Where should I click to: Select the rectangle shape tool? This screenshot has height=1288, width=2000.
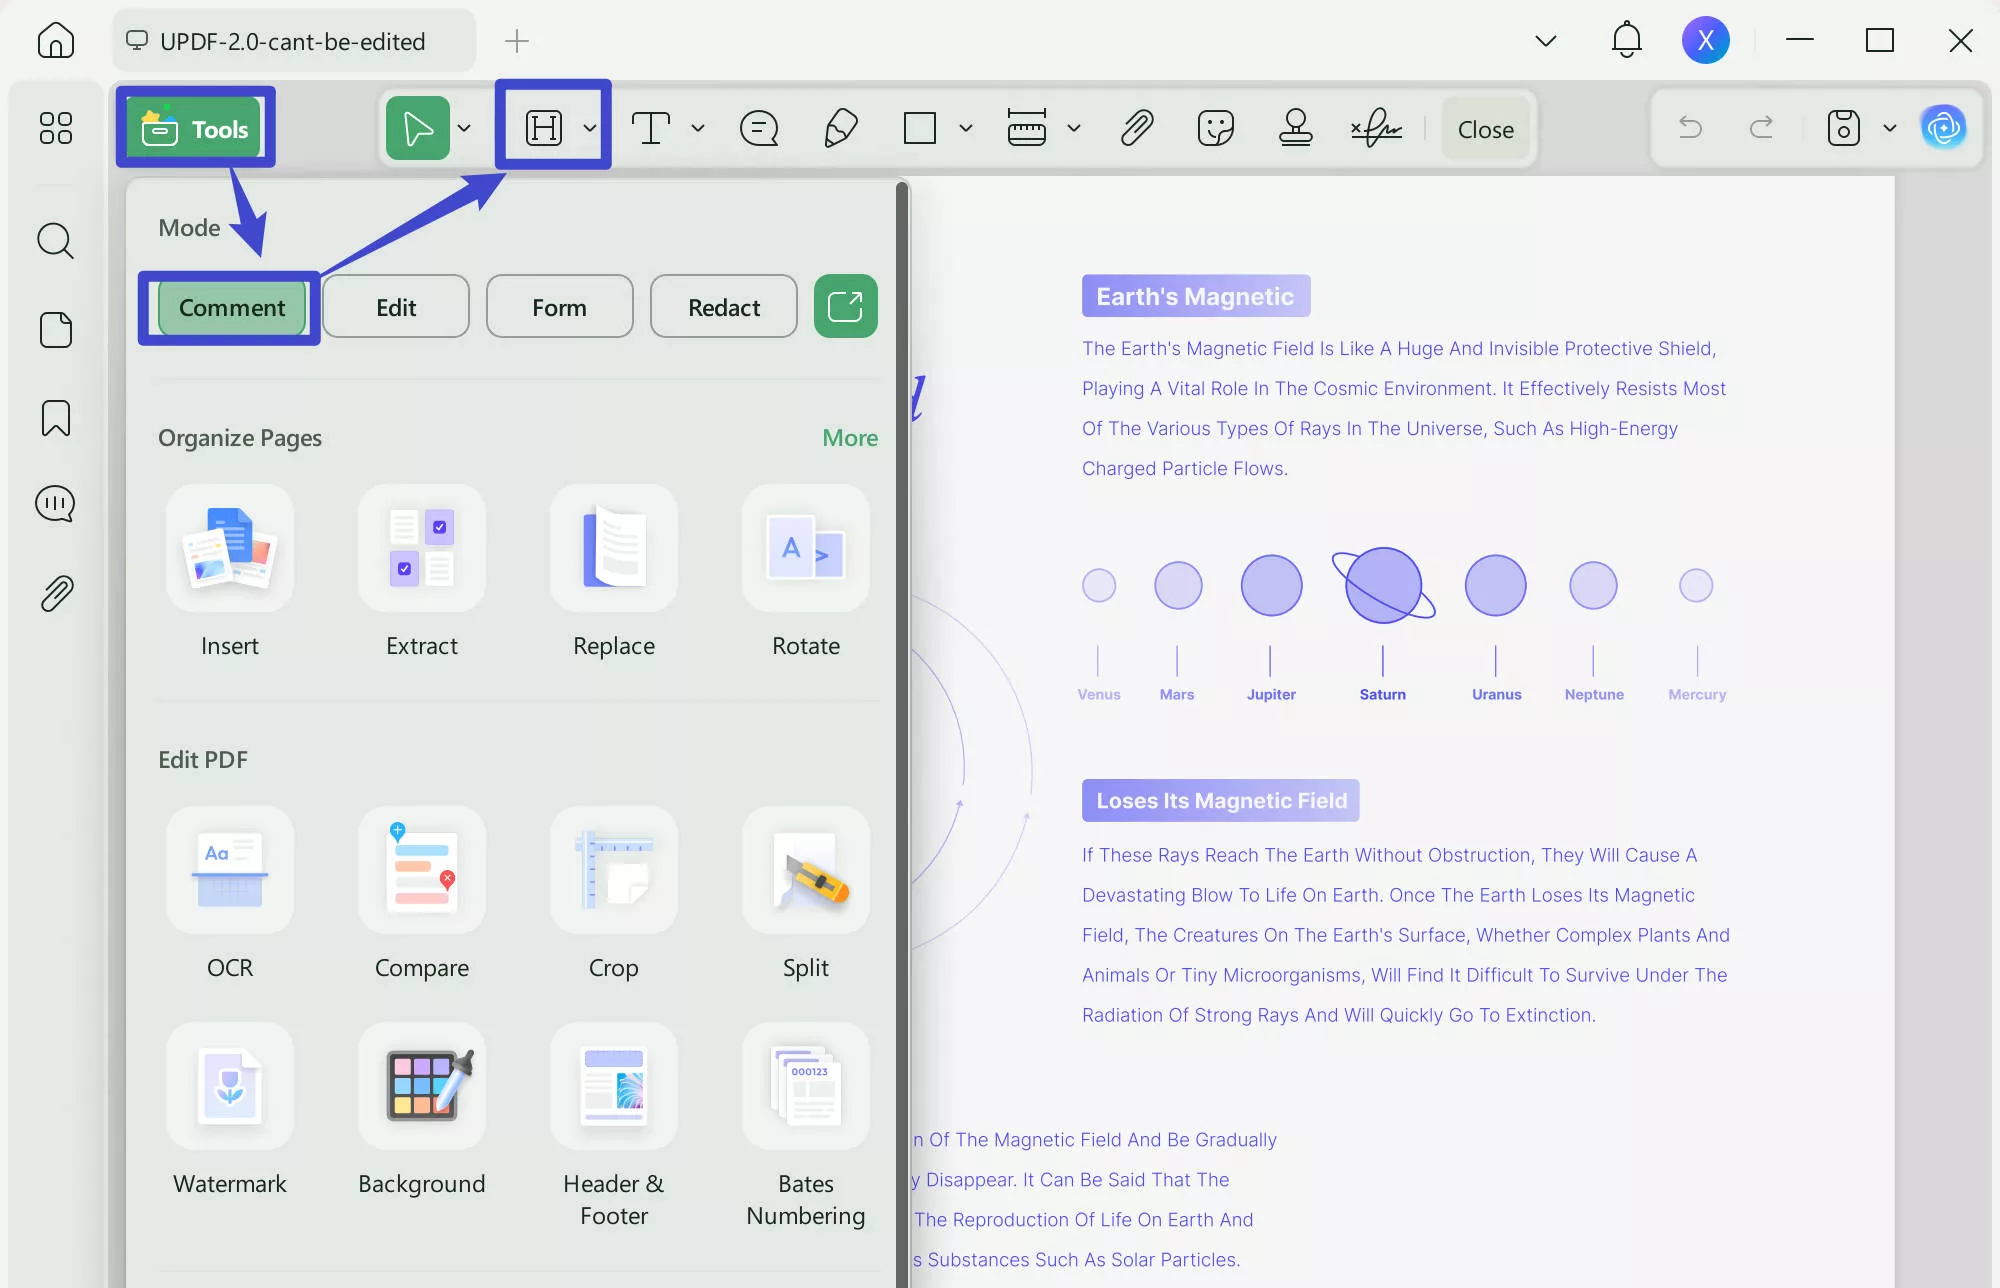pyautogui.click(x=918, y=128)
